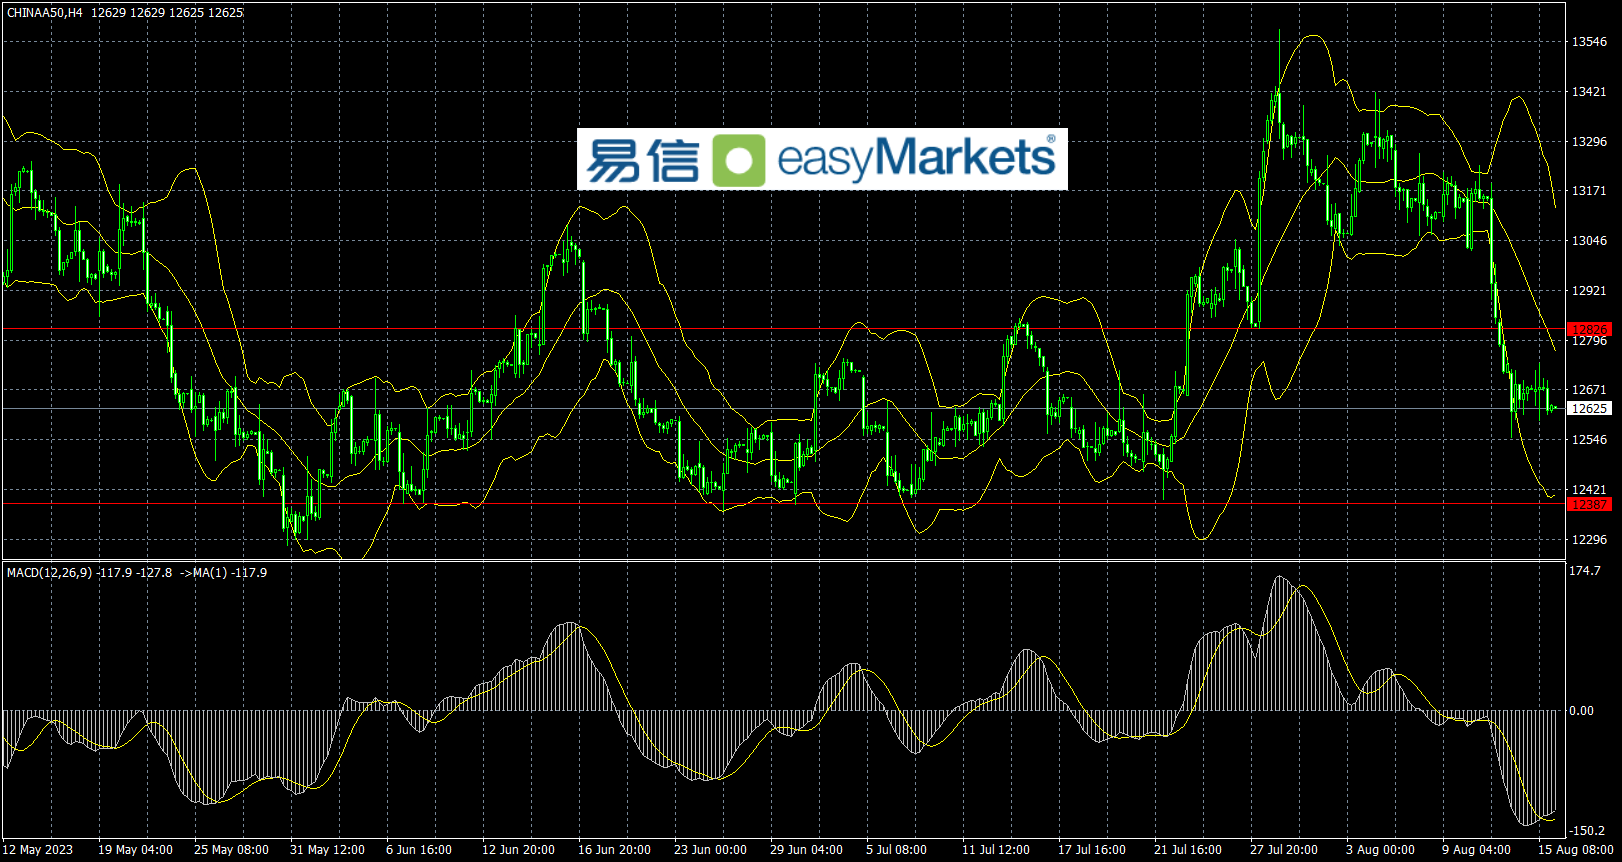Click the 11 Jul 12:00 time label
Screen dimensions: 1622x862
pyautogui.click(x=996, y=850)
